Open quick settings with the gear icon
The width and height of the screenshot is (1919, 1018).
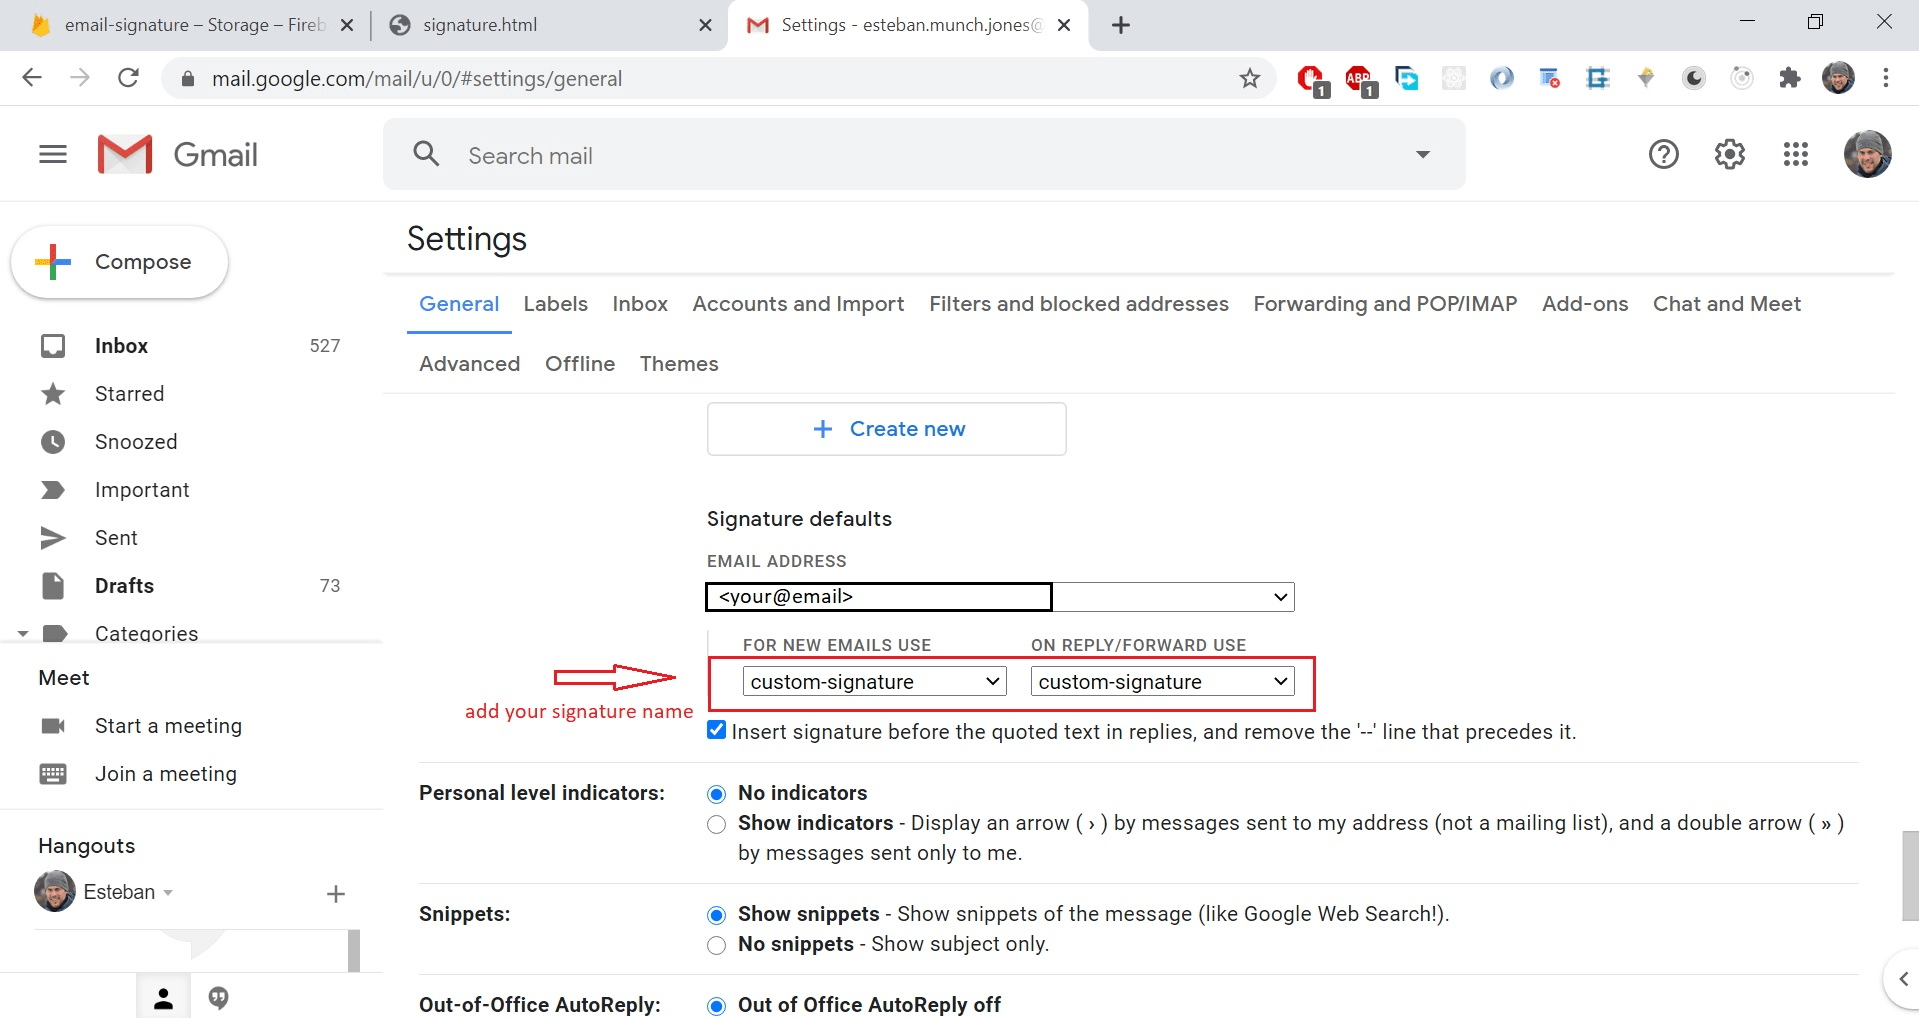click(1729, 153)
